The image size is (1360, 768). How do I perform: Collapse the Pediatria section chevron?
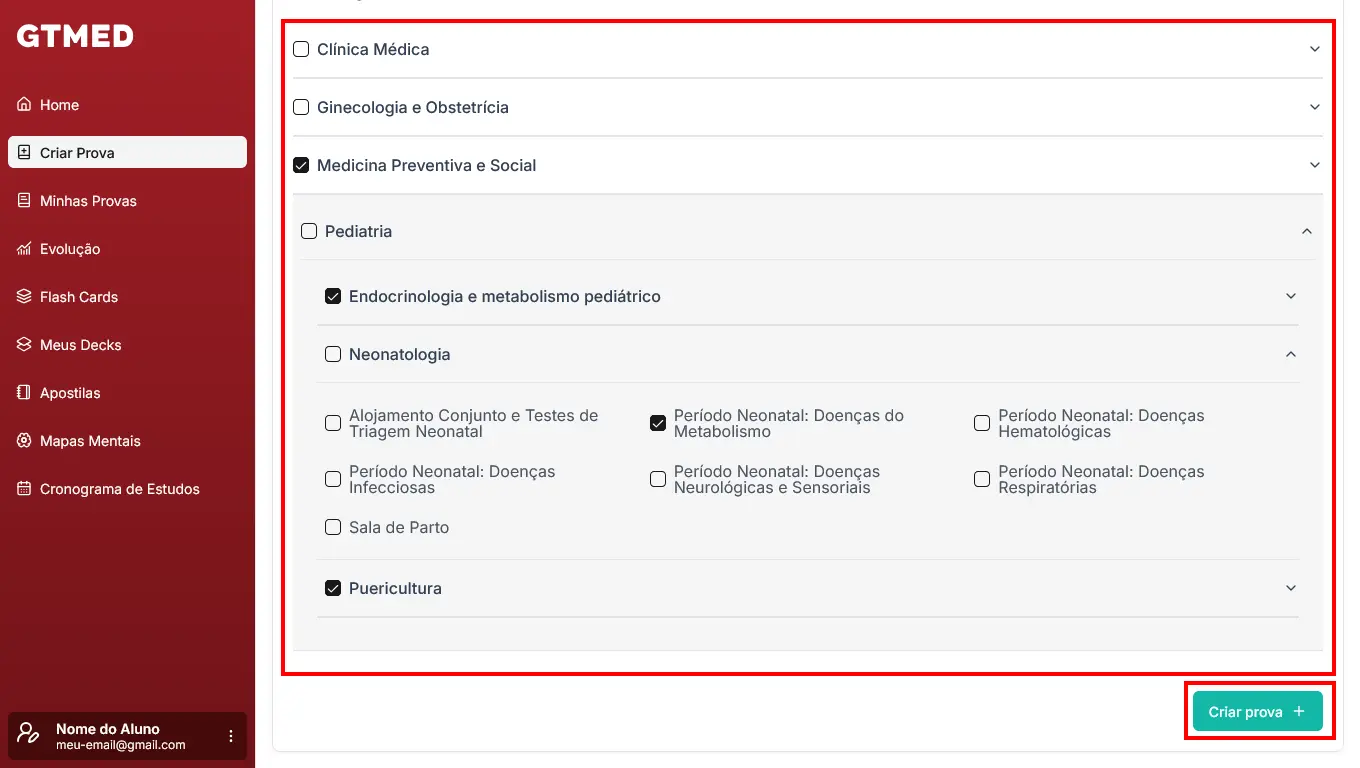click(x=1307, y=231)
